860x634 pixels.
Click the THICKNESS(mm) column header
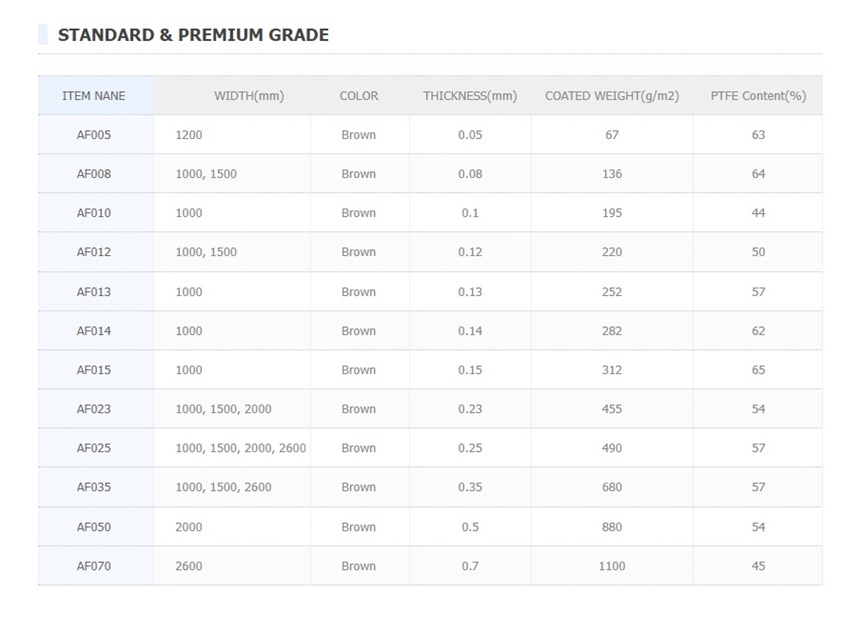(x=470, y=96)
